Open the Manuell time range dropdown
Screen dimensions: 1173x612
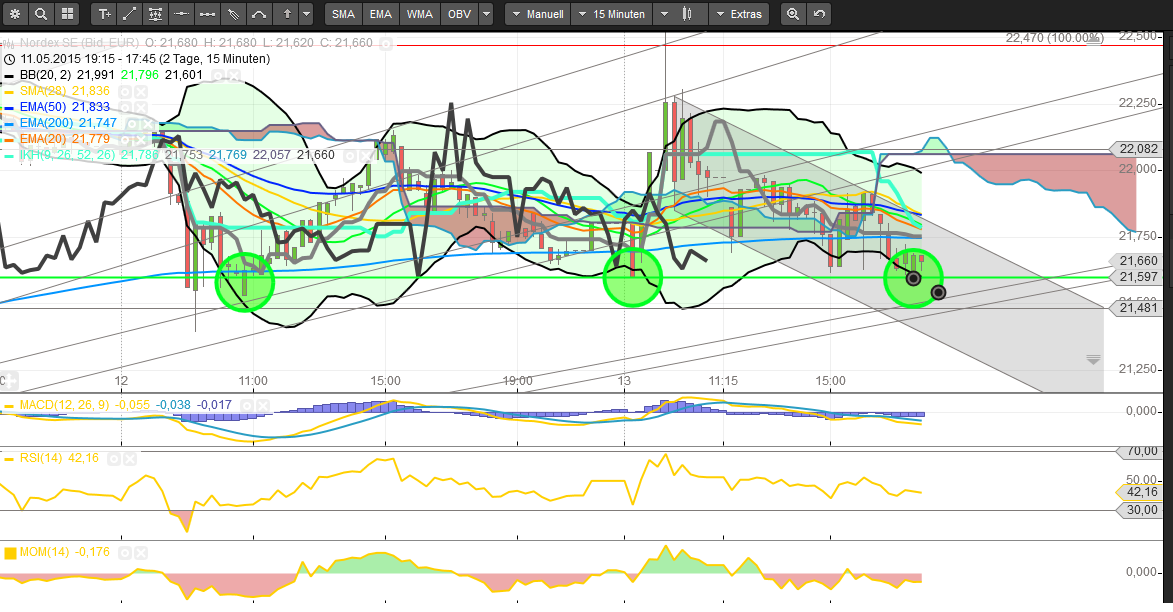(x=538, y=13)
